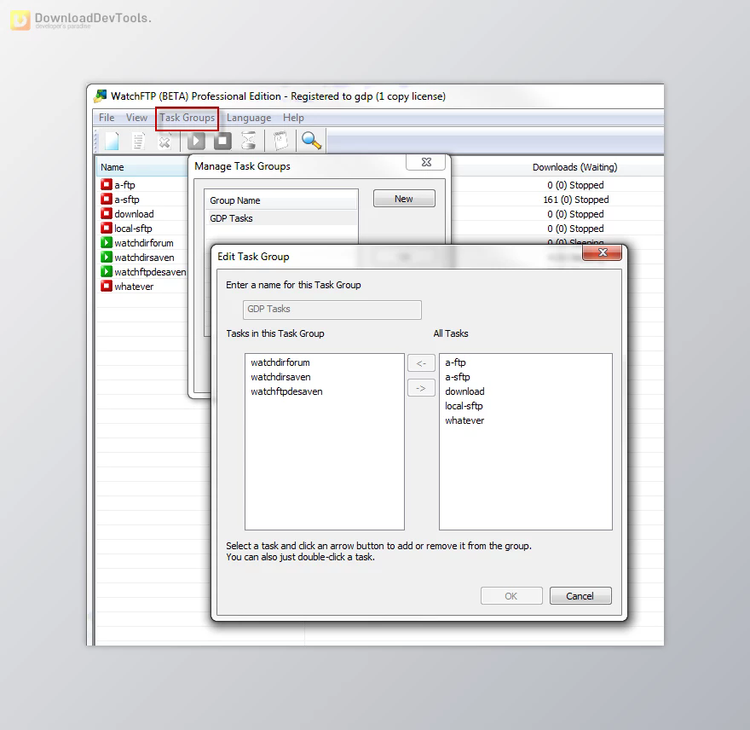Click the 161 (0) Stopped status cell
The width and height of the screenshot is (750, 730).
coord(576,199)
